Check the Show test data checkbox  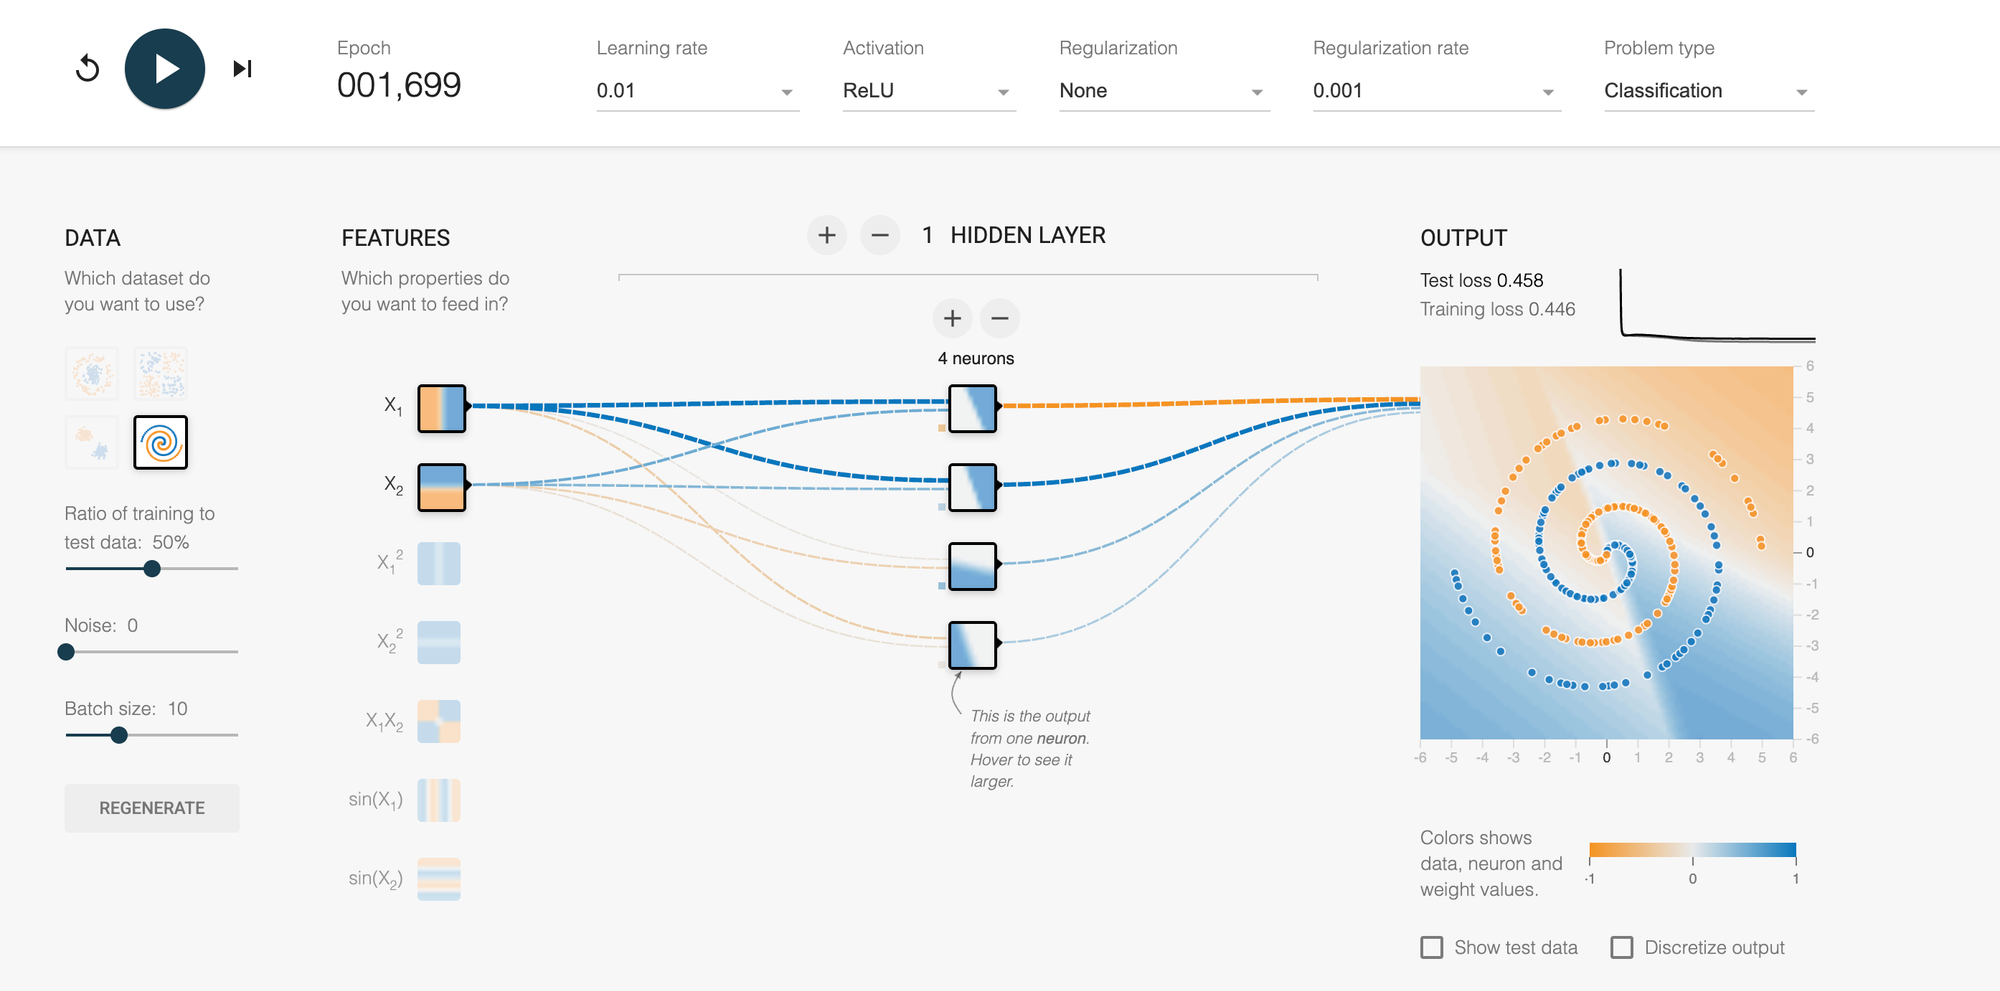pyautogui.click(x=1432, y=947)
